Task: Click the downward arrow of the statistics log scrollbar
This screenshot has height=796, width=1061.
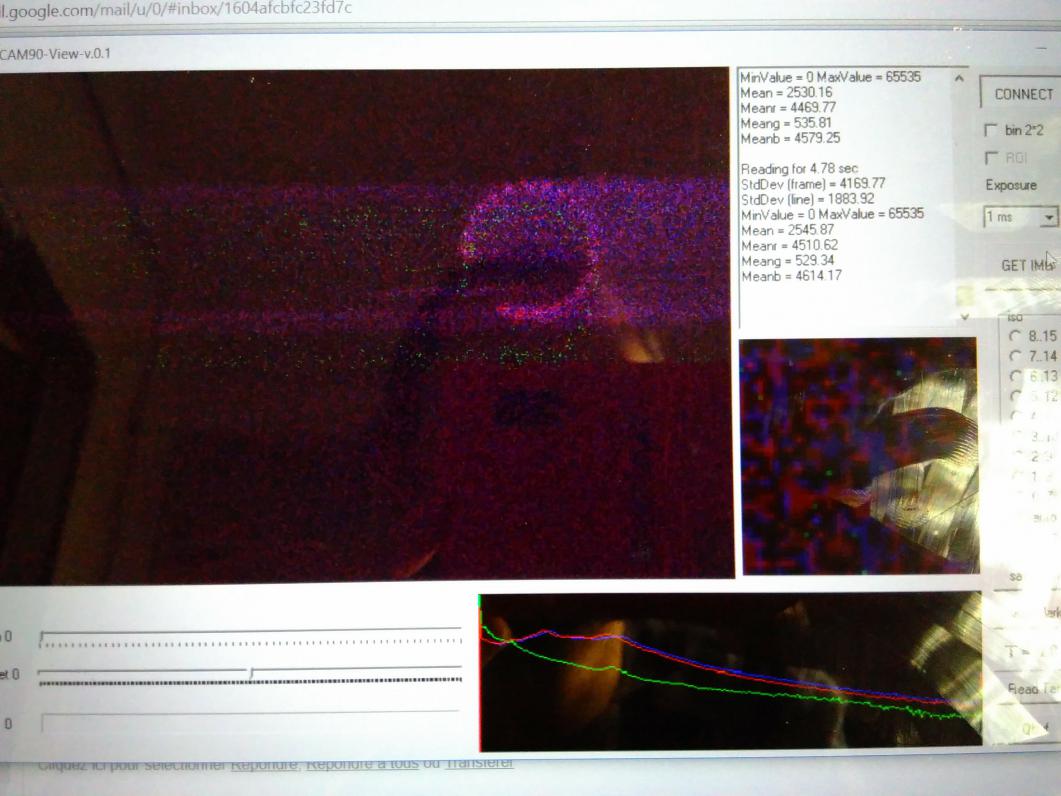Action: coord(965,316)
